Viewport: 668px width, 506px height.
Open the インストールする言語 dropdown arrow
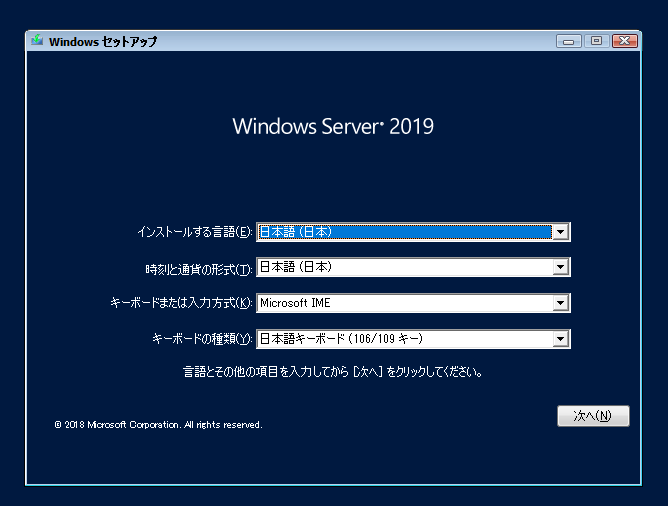click(561, 232)
